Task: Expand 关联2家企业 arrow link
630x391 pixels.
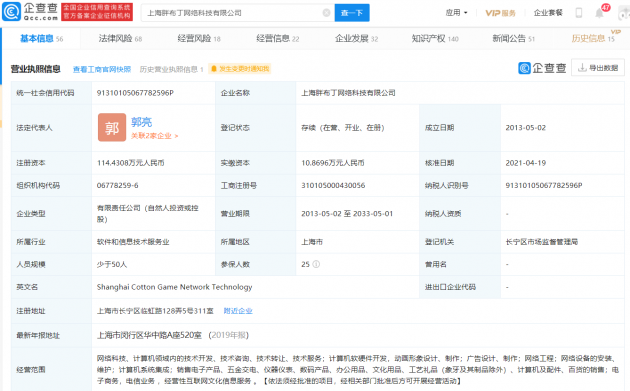Action: coord(154,136)
